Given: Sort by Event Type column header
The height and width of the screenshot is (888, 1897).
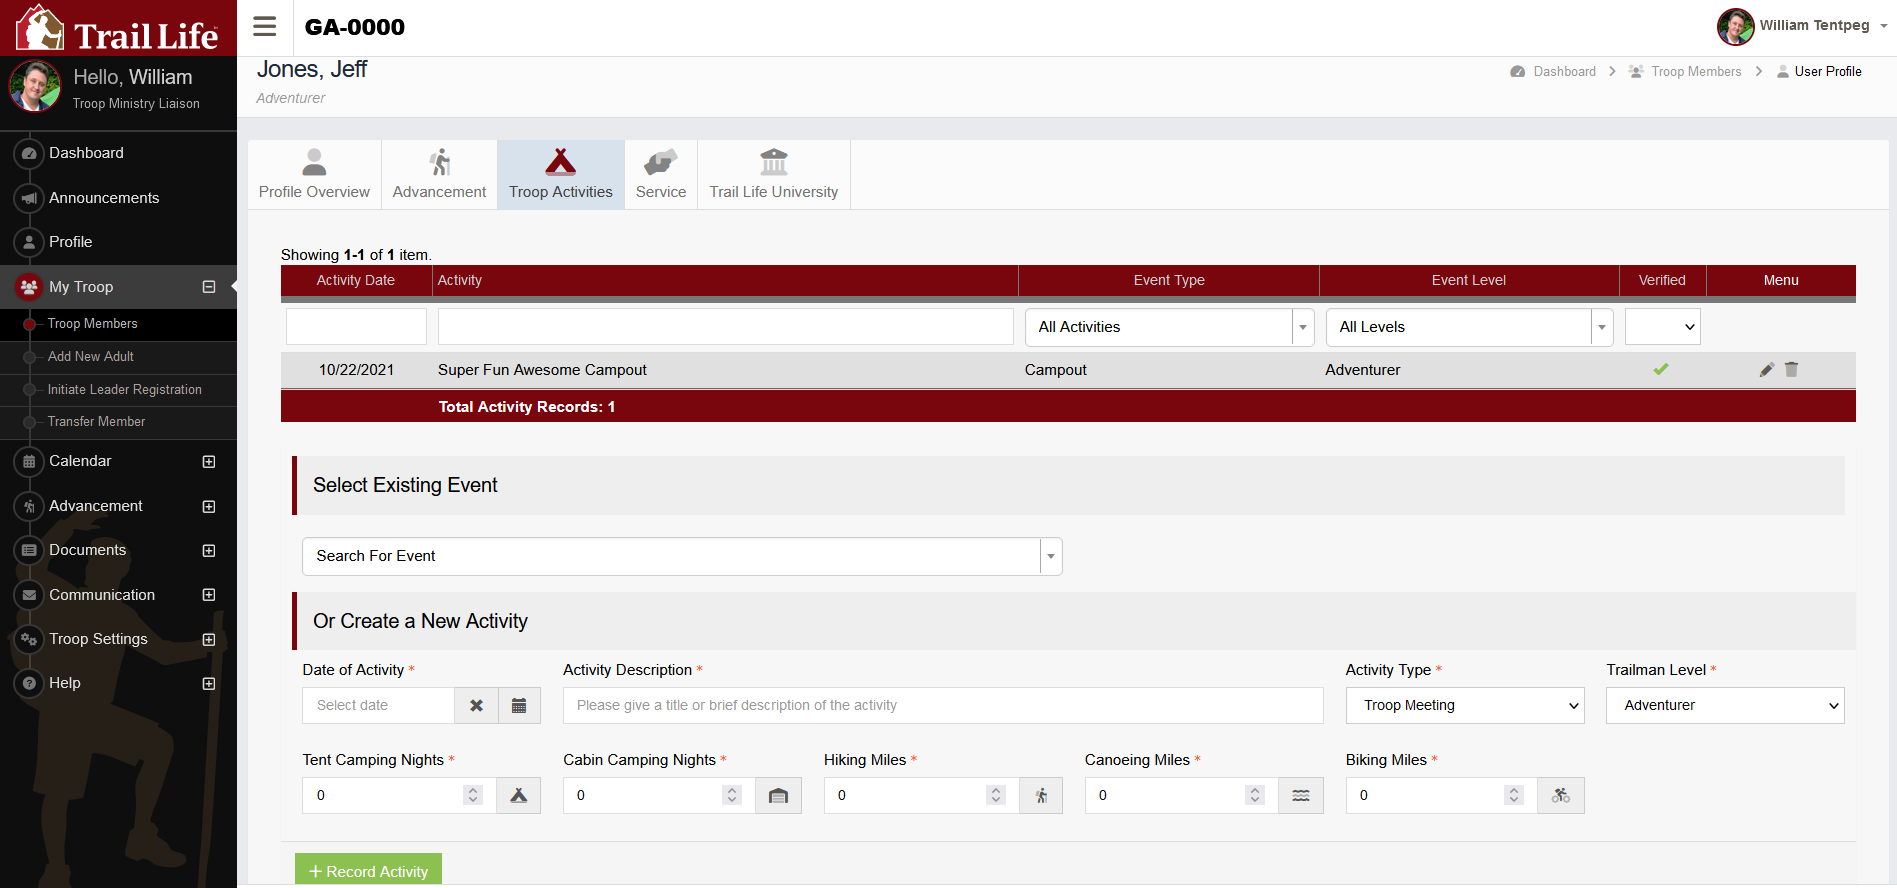Looking at the screenshot, I should point(1169,281).
